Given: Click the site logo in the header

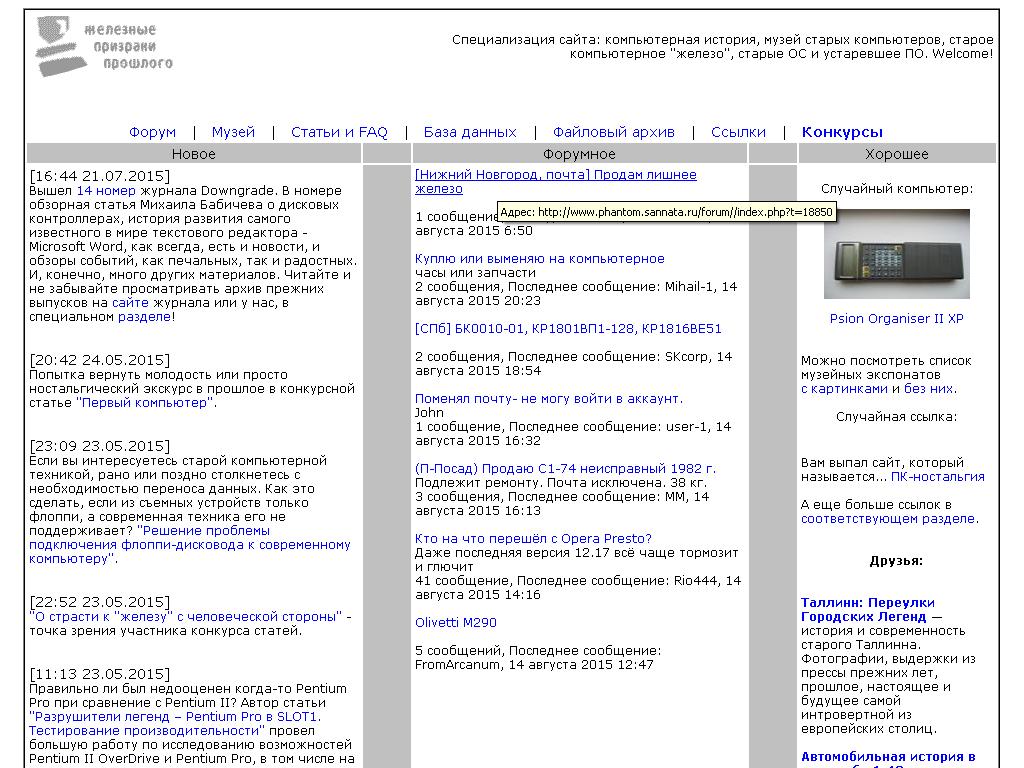Looking at the screenshot, I should click(x=103, y=47).
